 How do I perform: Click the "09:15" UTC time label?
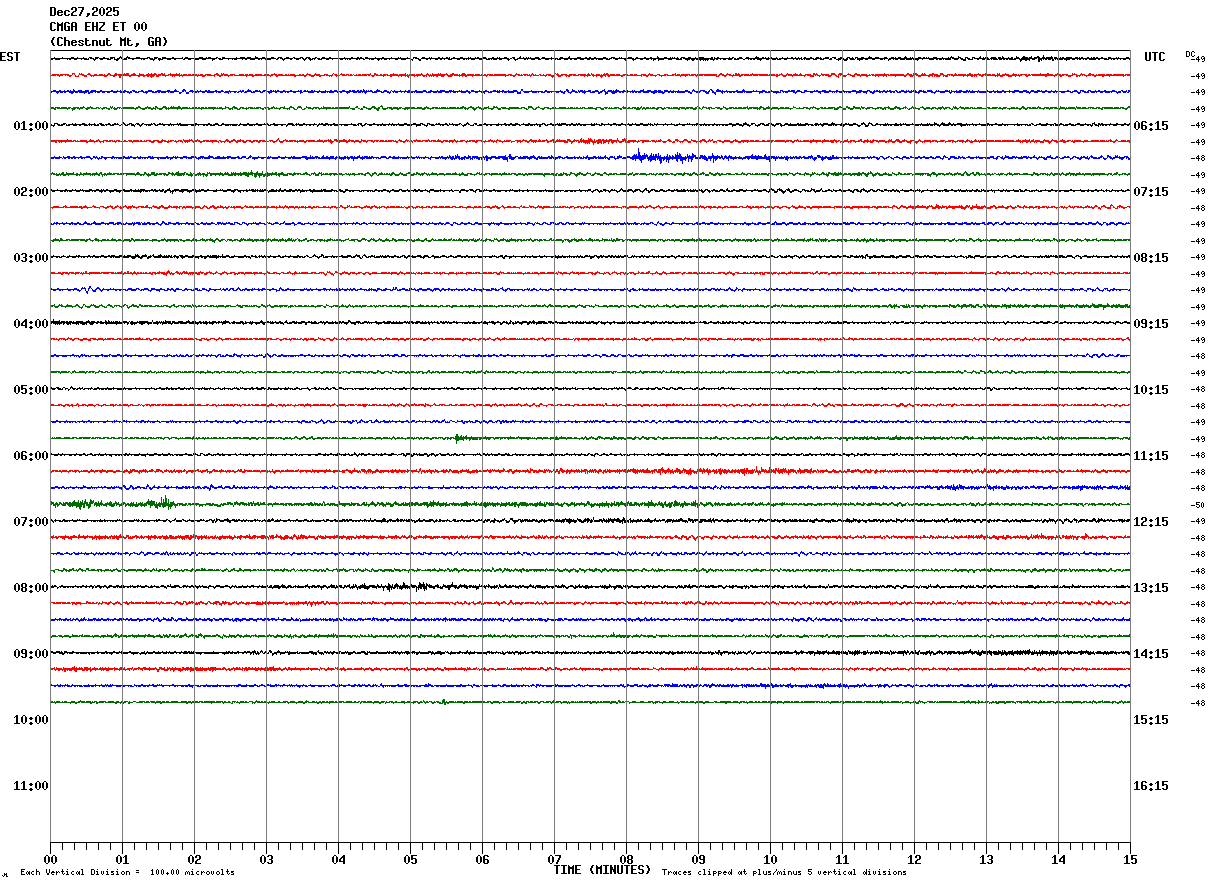click(x=1151, y=324)
